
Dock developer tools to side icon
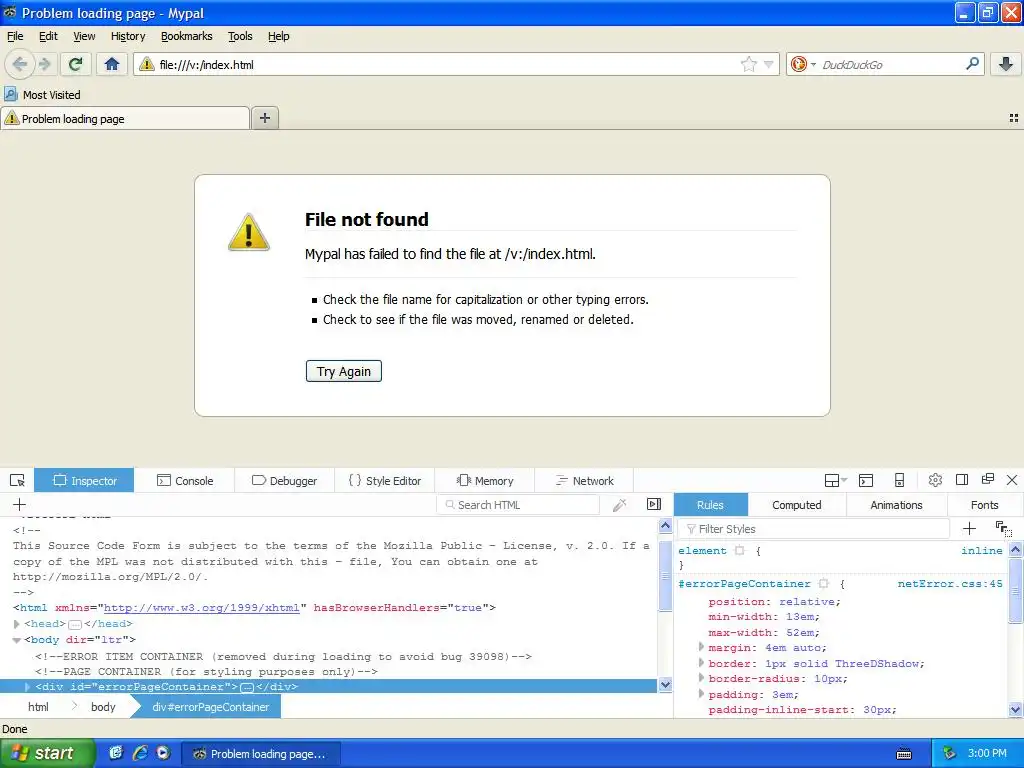point(961,480)
